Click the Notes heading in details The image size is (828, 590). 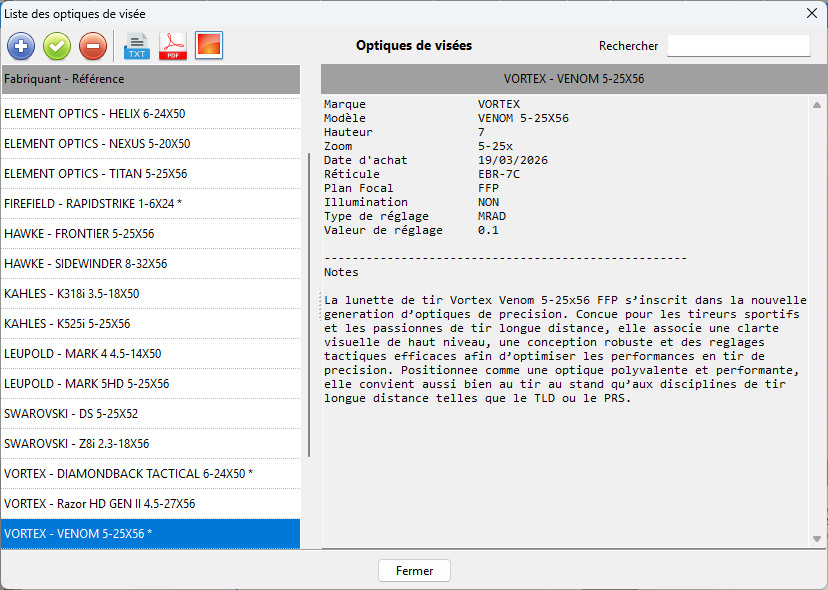[x=341, y=272]
